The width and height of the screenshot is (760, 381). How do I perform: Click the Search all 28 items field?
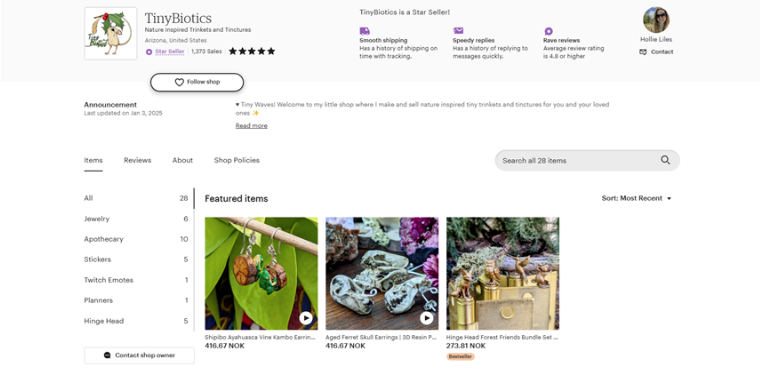coord(587,160)
